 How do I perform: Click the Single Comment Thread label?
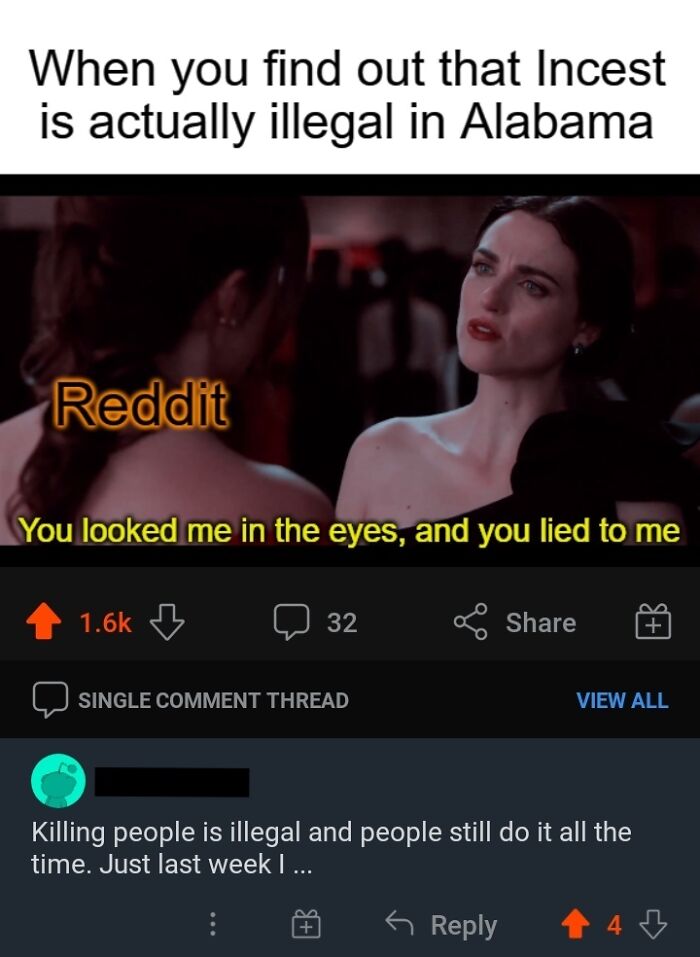pos(213,700)
